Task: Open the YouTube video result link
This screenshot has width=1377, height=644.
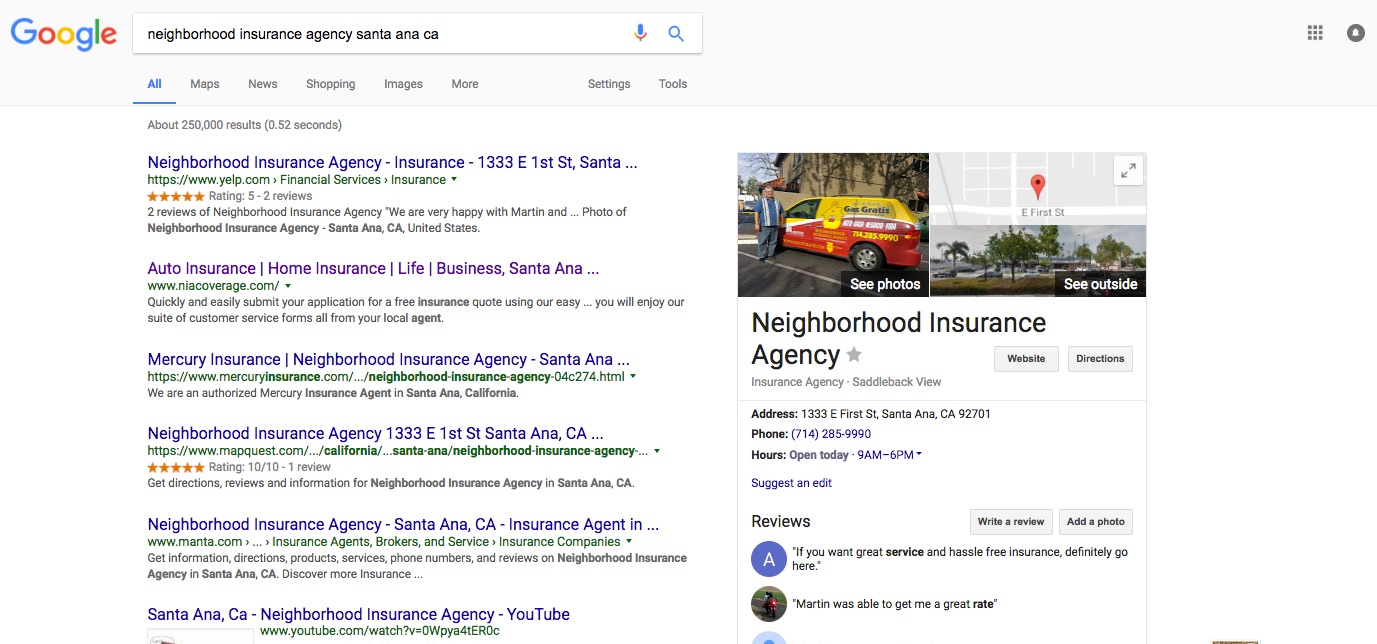Action: point(358,614)
